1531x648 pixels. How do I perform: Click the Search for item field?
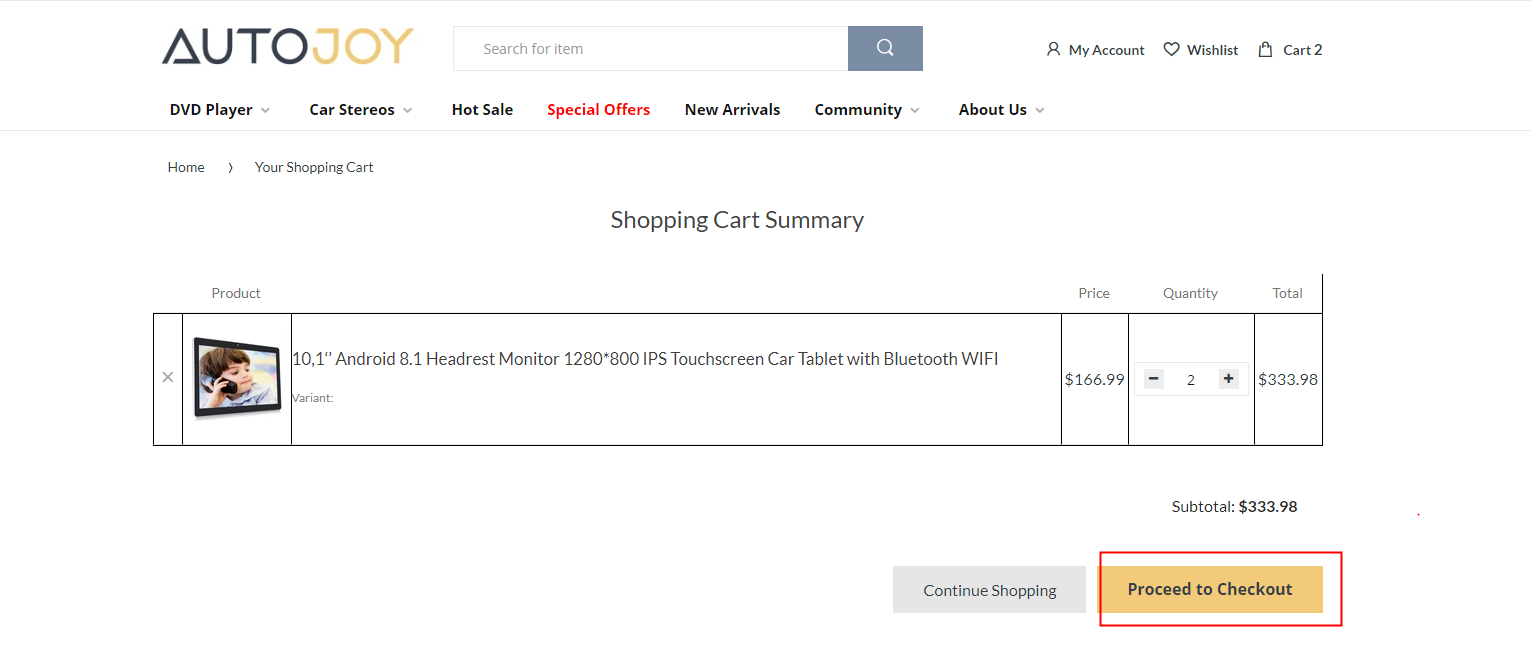650,49
